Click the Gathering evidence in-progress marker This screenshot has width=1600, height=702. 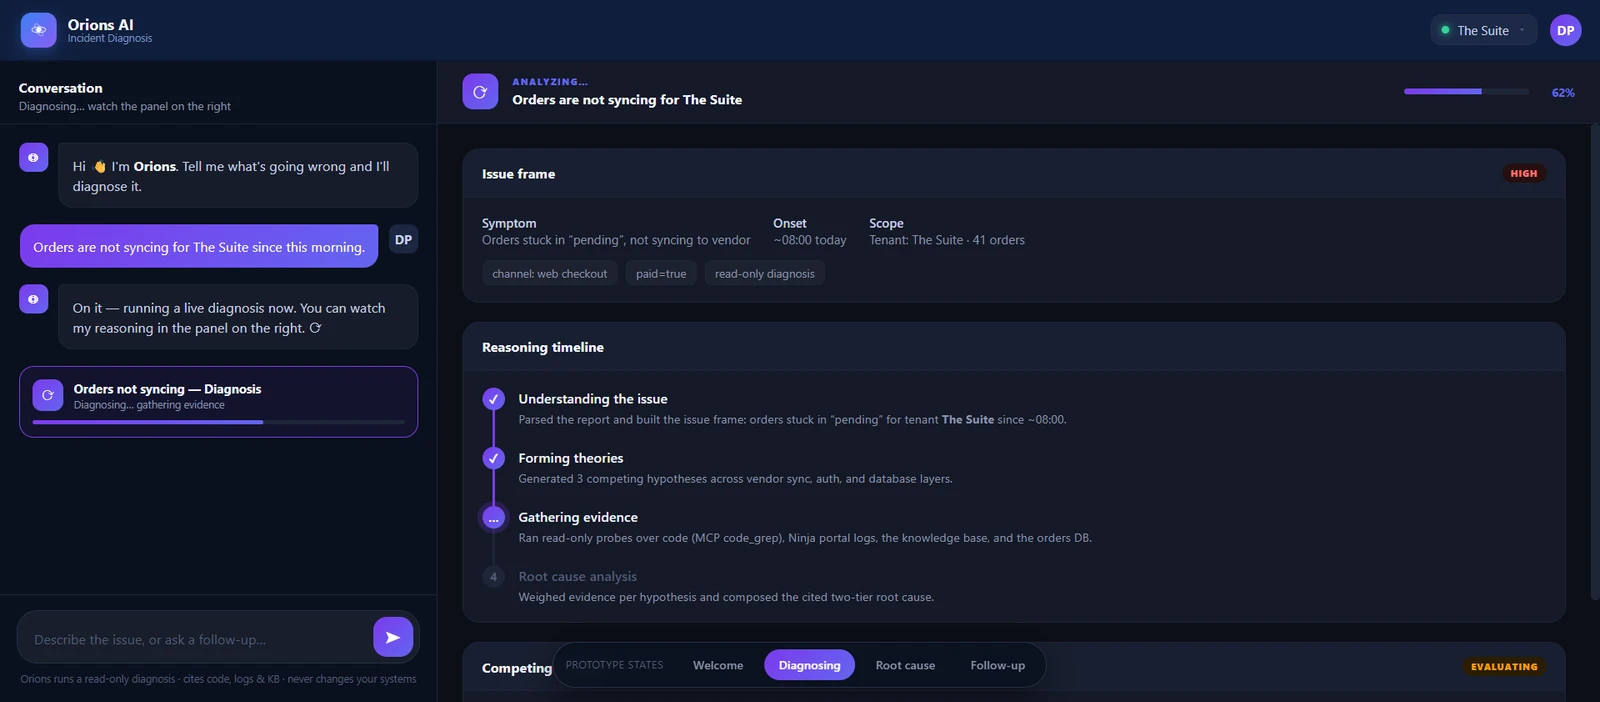click(x=493, y=518)
